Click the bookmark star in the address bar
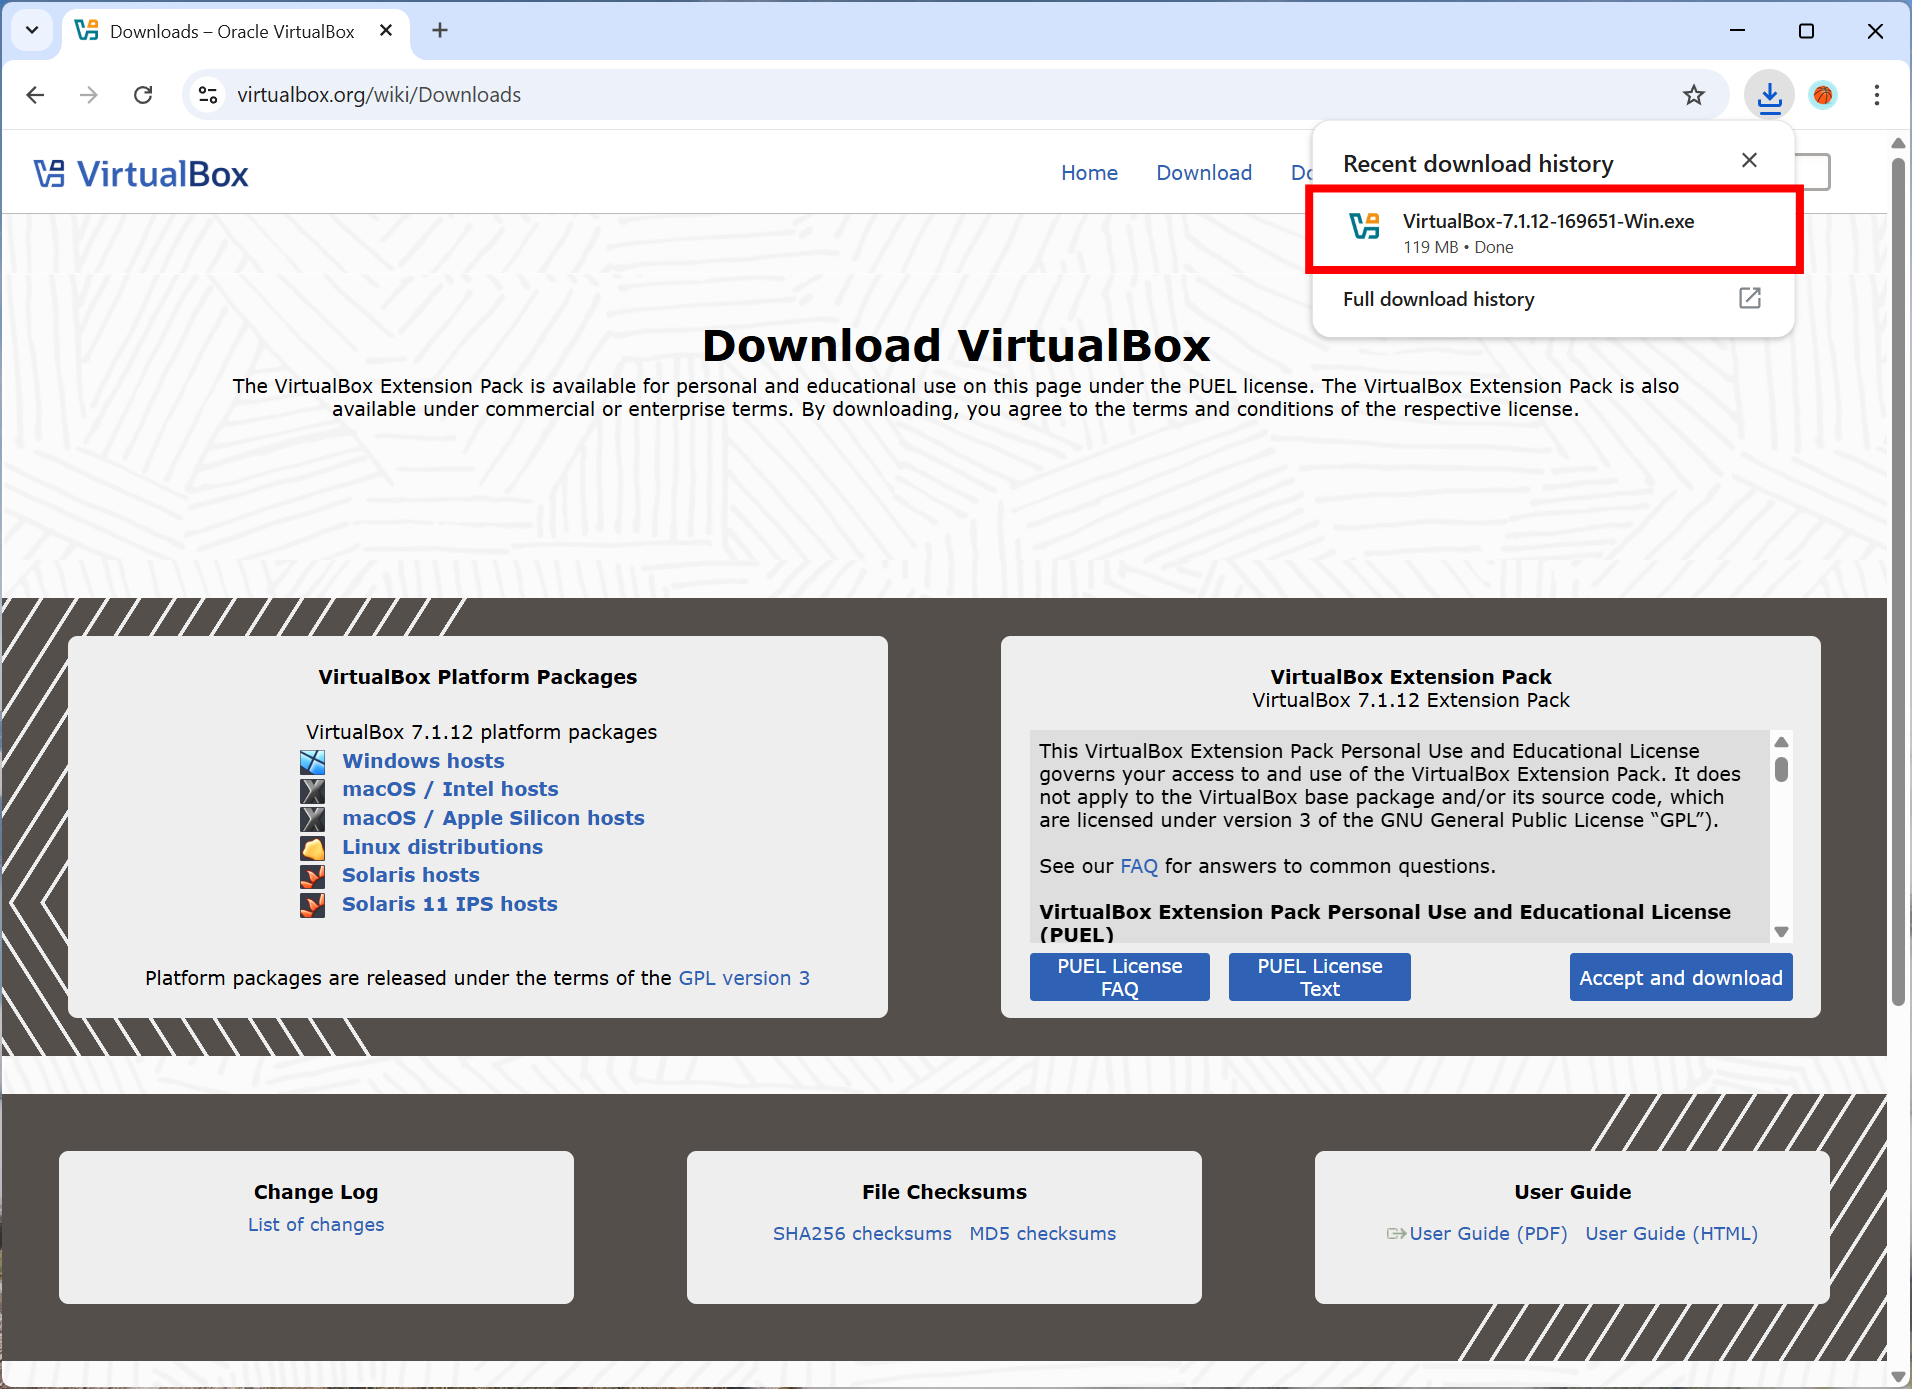1912x1389 pixels. [1695, 94]
